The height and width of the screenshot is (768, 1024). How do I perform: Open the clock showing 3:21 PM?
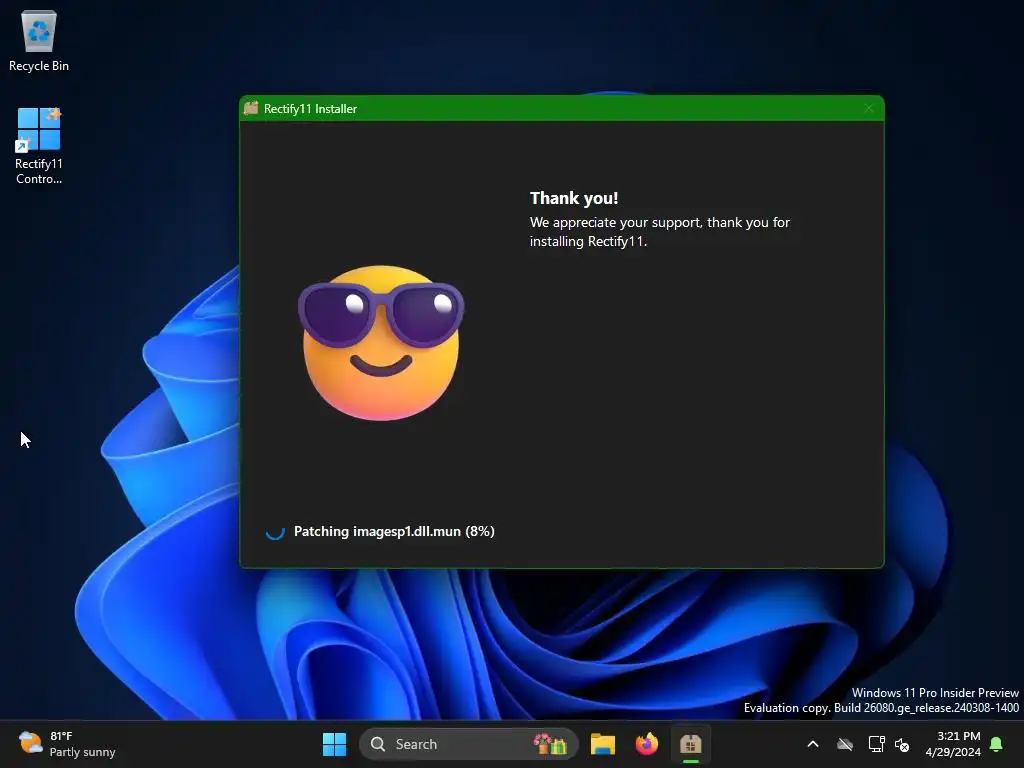(953, 744)
